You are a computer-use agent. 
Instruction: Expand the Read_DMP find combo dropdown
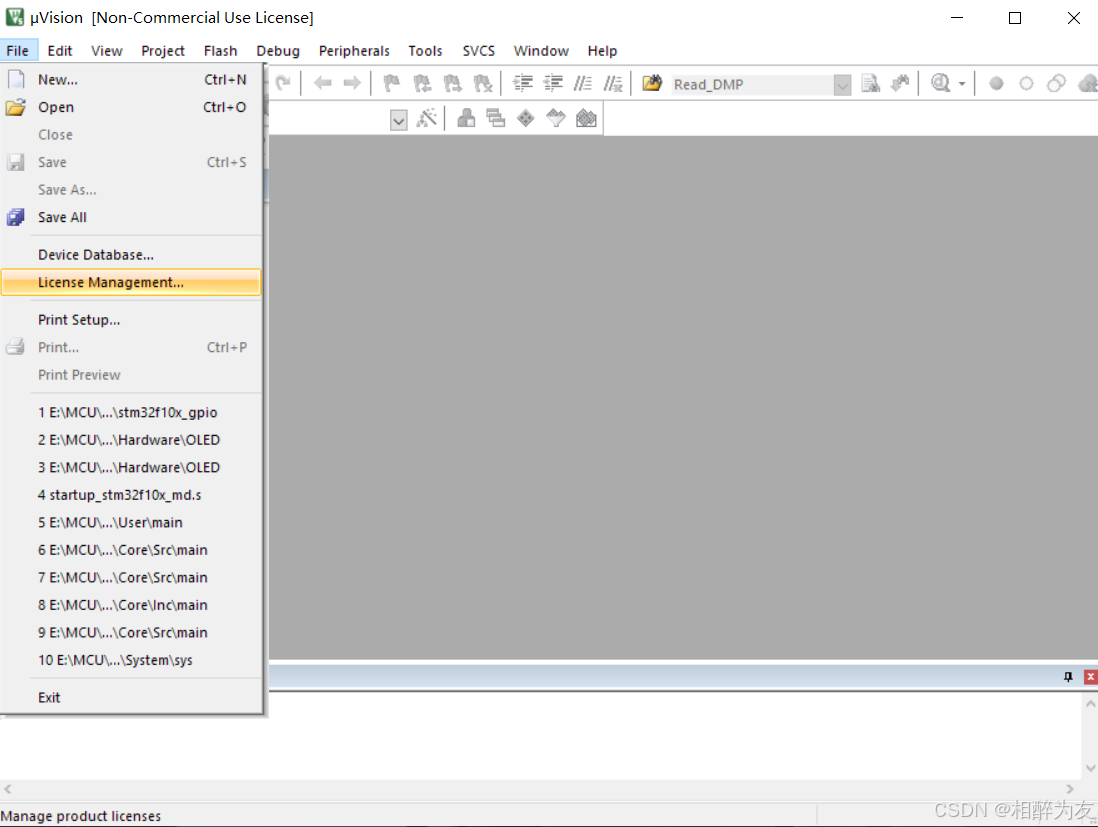pyautogui.click(x=842, y=85)
